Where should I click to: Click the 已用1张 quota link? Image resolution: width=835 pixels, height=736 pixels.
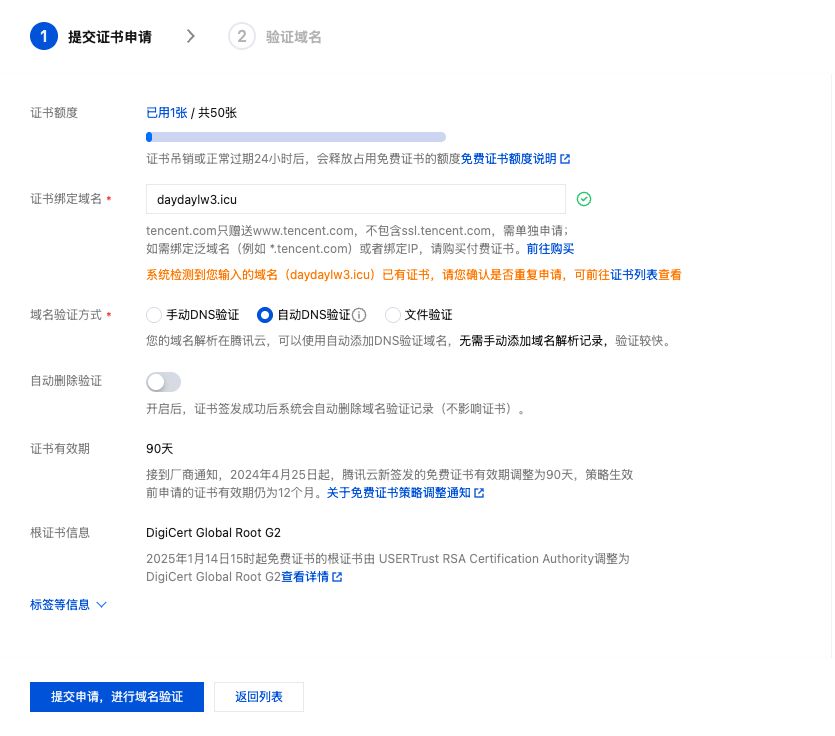[167, 113]
